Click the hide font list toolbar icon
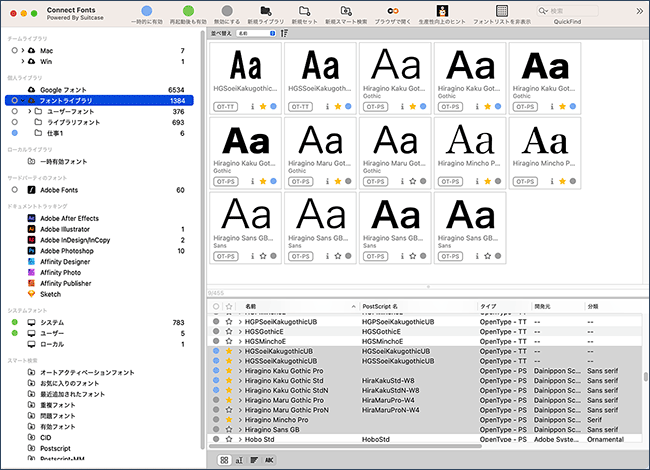Image resolution: width=650 pixels, height=470 pixels. coord(502,11)
